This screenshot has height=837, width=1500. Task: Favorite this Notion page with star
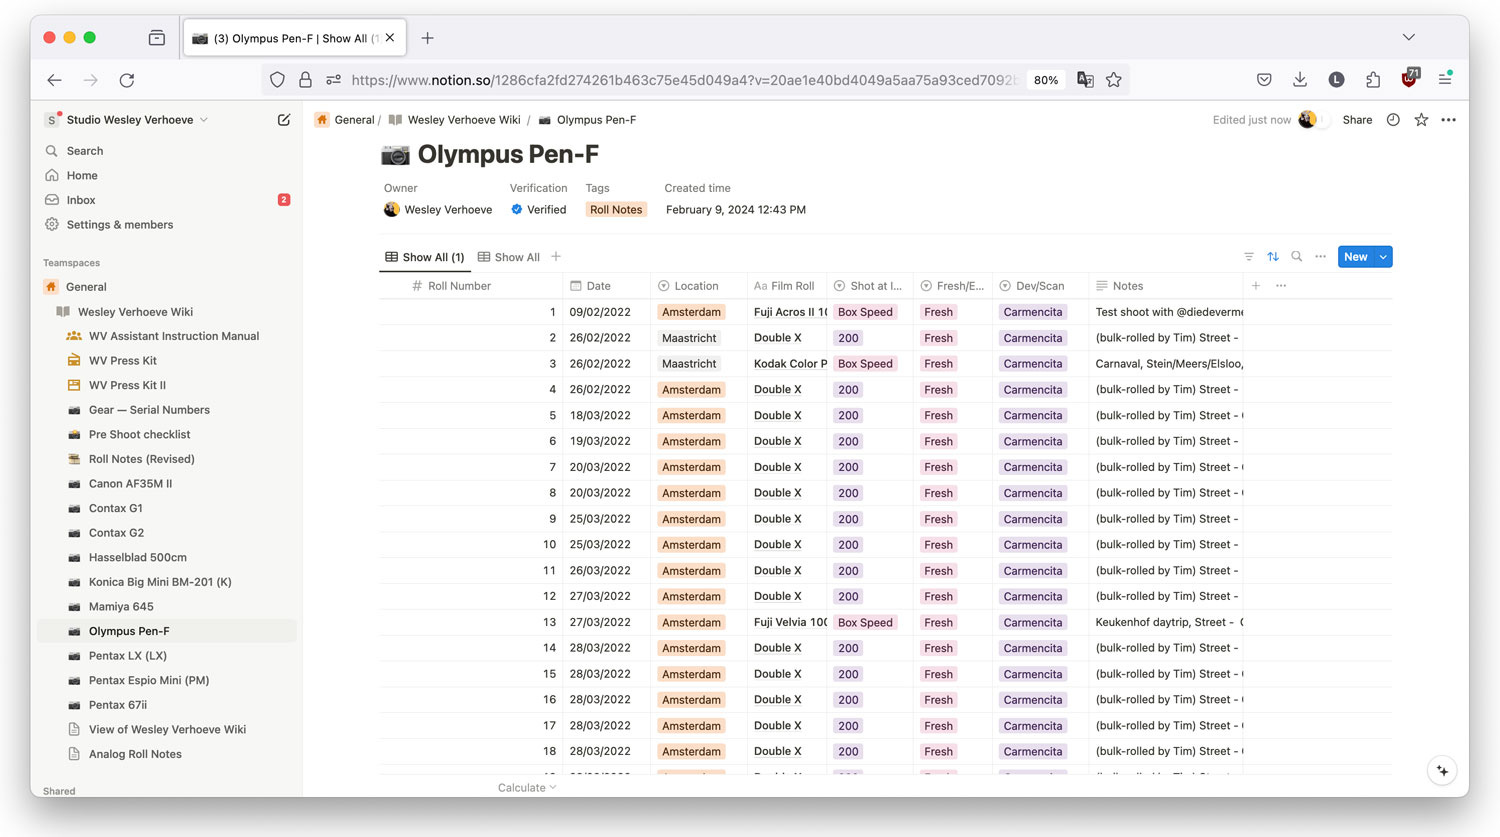tap(1421, 120)
